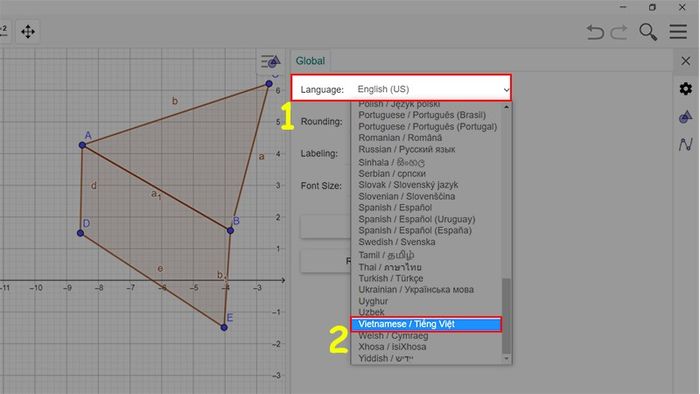Select Spanish / Español (España) option

[x=415, y=231]
